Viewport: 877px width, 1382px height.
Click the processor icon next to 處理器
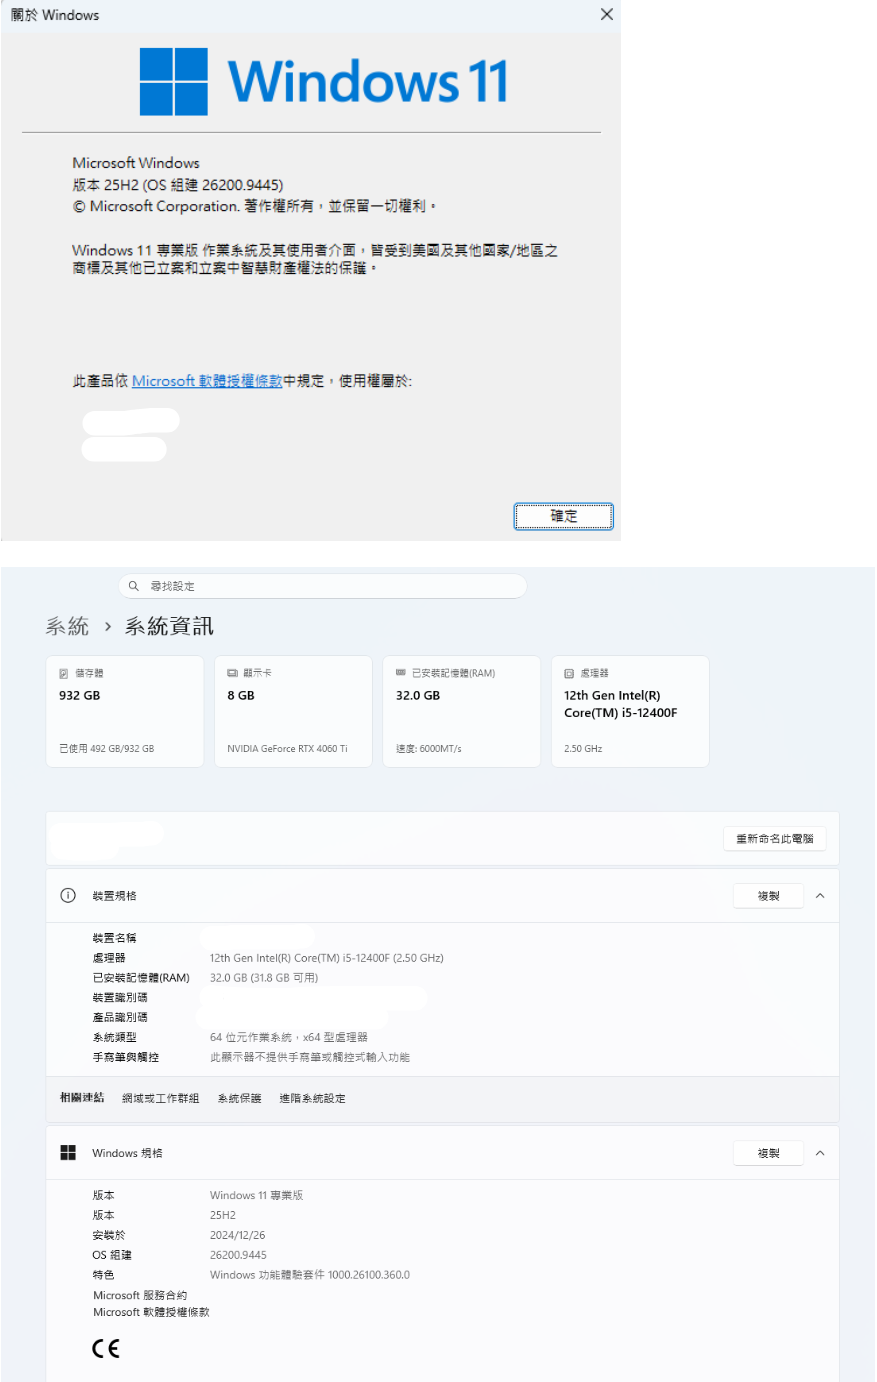569,673
